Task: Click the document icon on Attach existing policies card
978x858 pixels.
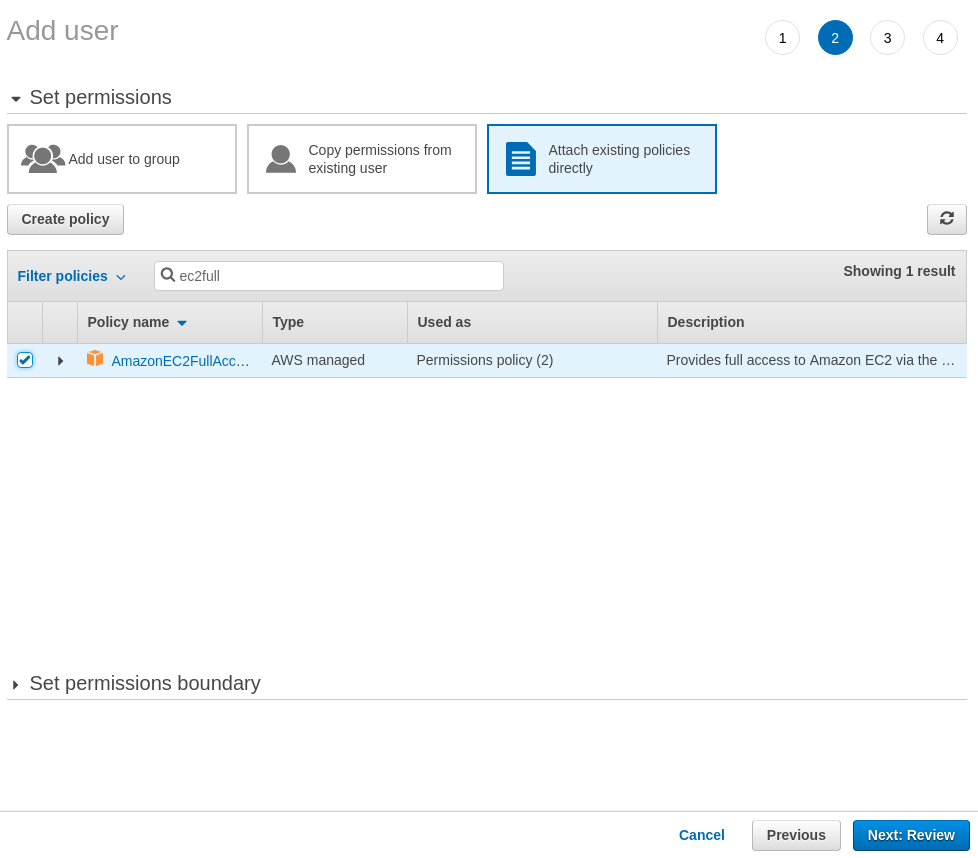Action: 521,159
